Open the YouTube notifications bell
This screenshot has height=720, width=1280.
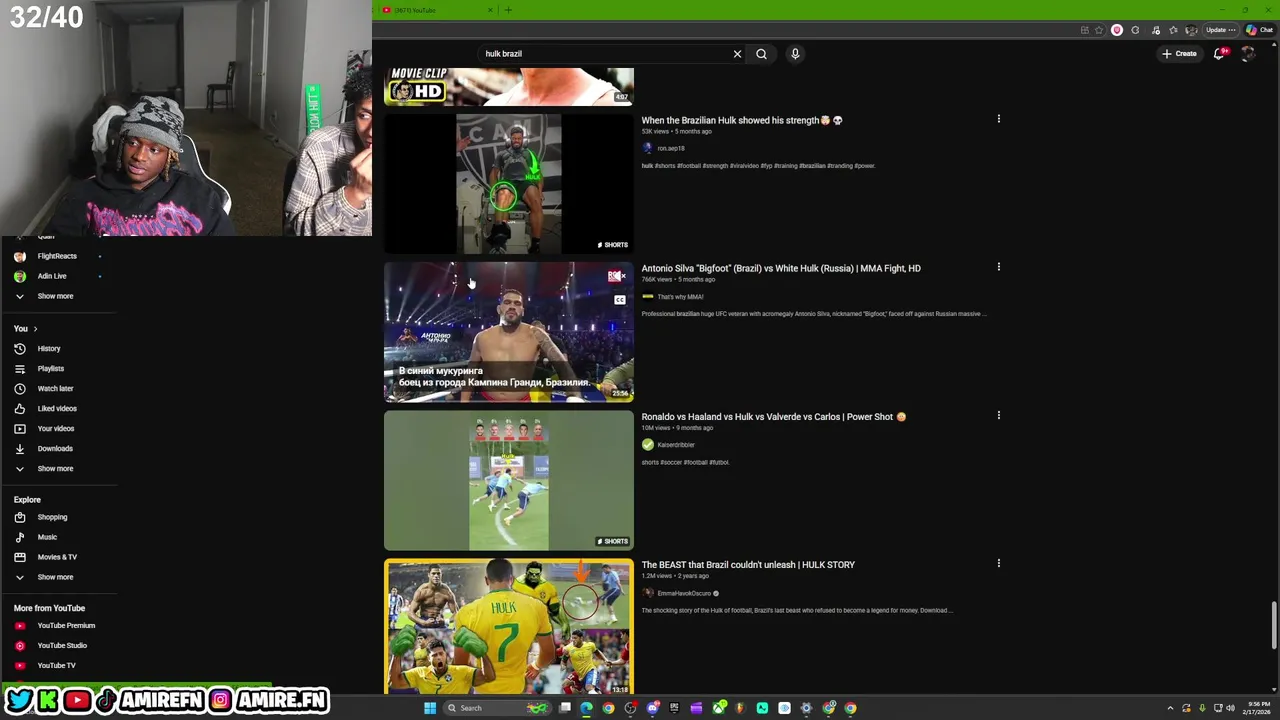[1219, 54]
